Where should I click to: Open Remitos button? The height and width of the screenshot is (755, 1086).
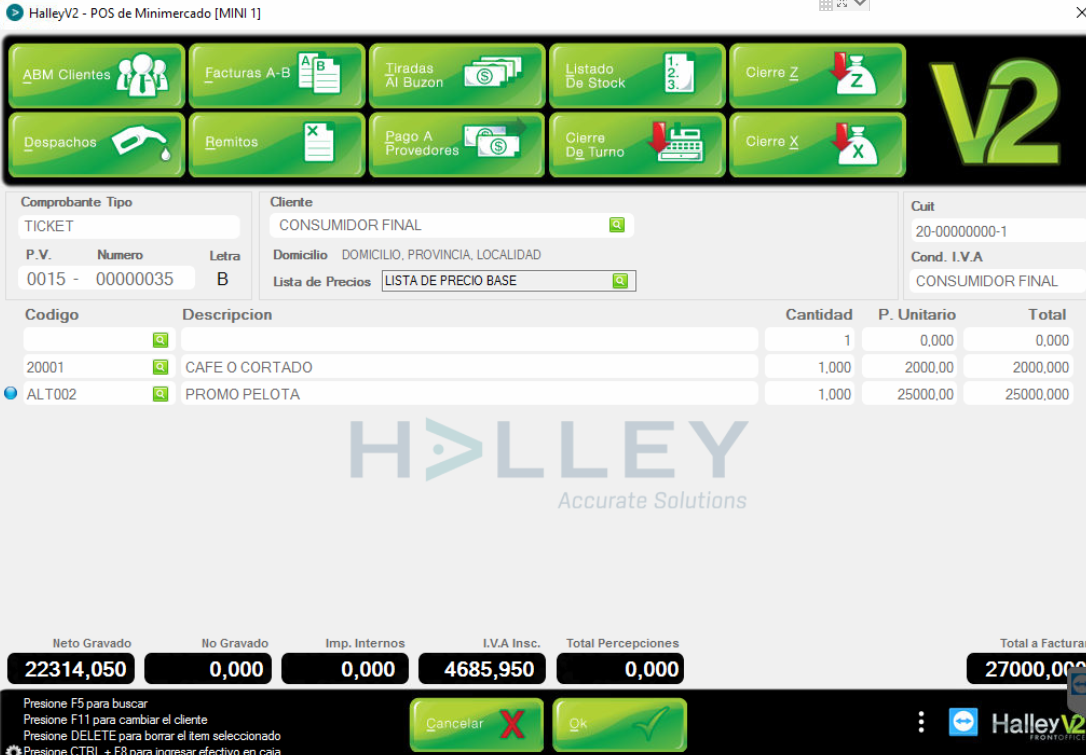[x=277, y=145]
